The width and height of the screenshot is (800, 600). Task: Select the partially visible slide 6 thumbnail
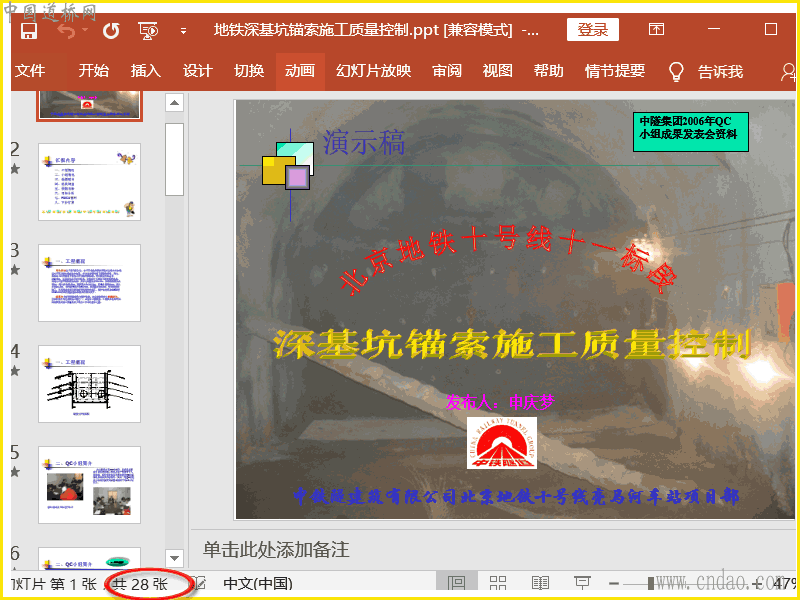coord(89,559)
